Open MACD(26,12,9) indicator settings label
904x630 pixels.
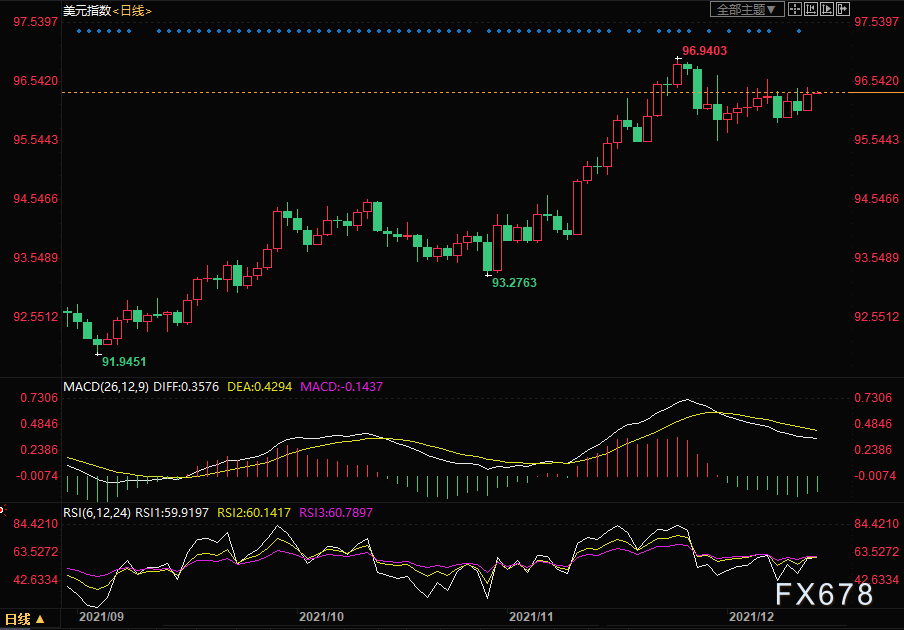click(x=106, y=387)
